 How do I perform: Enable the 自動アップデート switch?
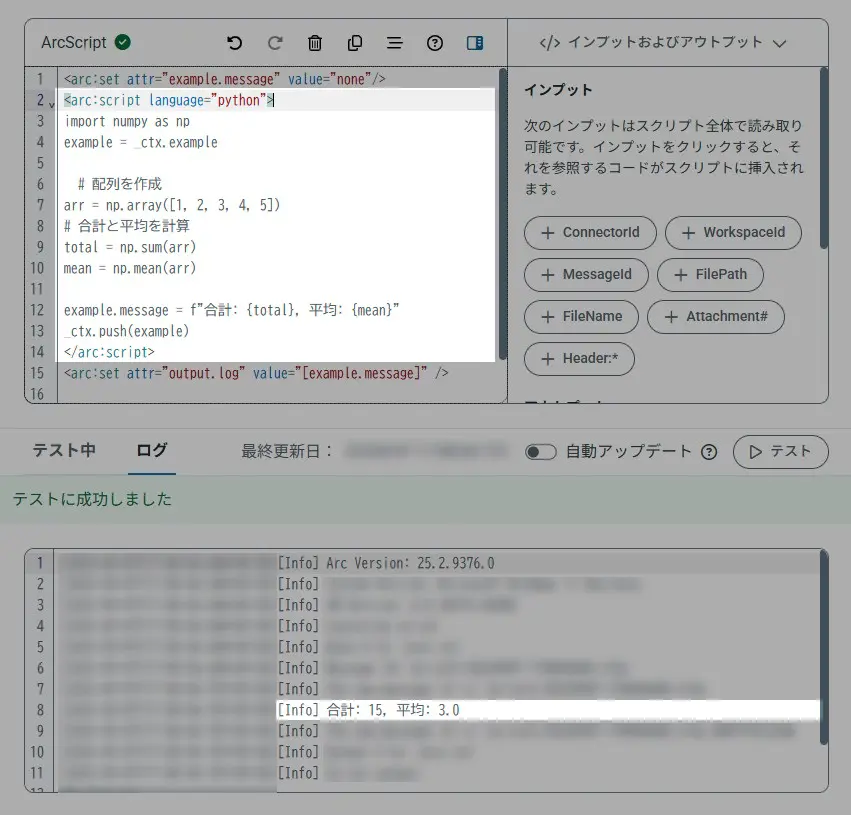pyautogui.click(x=540, y=451)
